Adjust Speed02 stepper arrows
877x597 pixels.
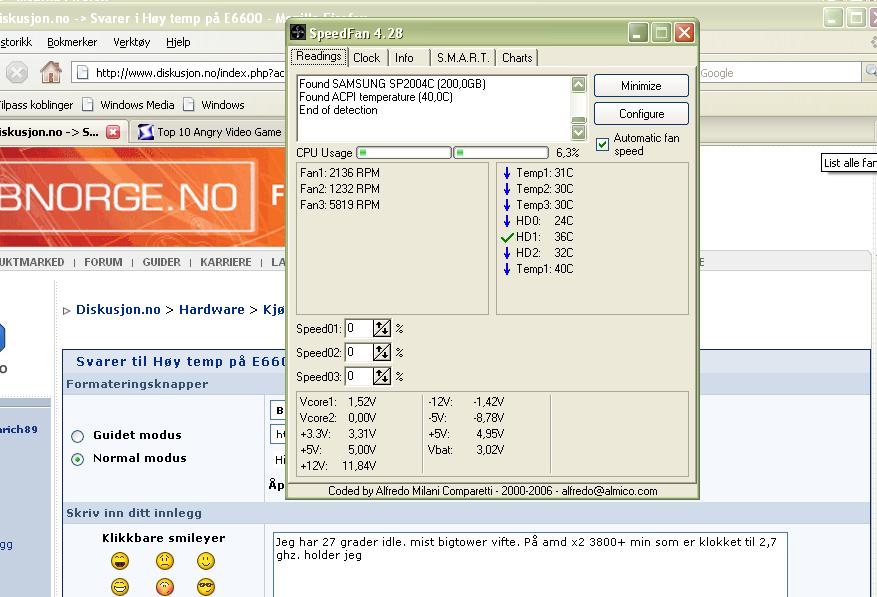pos(381,352)
